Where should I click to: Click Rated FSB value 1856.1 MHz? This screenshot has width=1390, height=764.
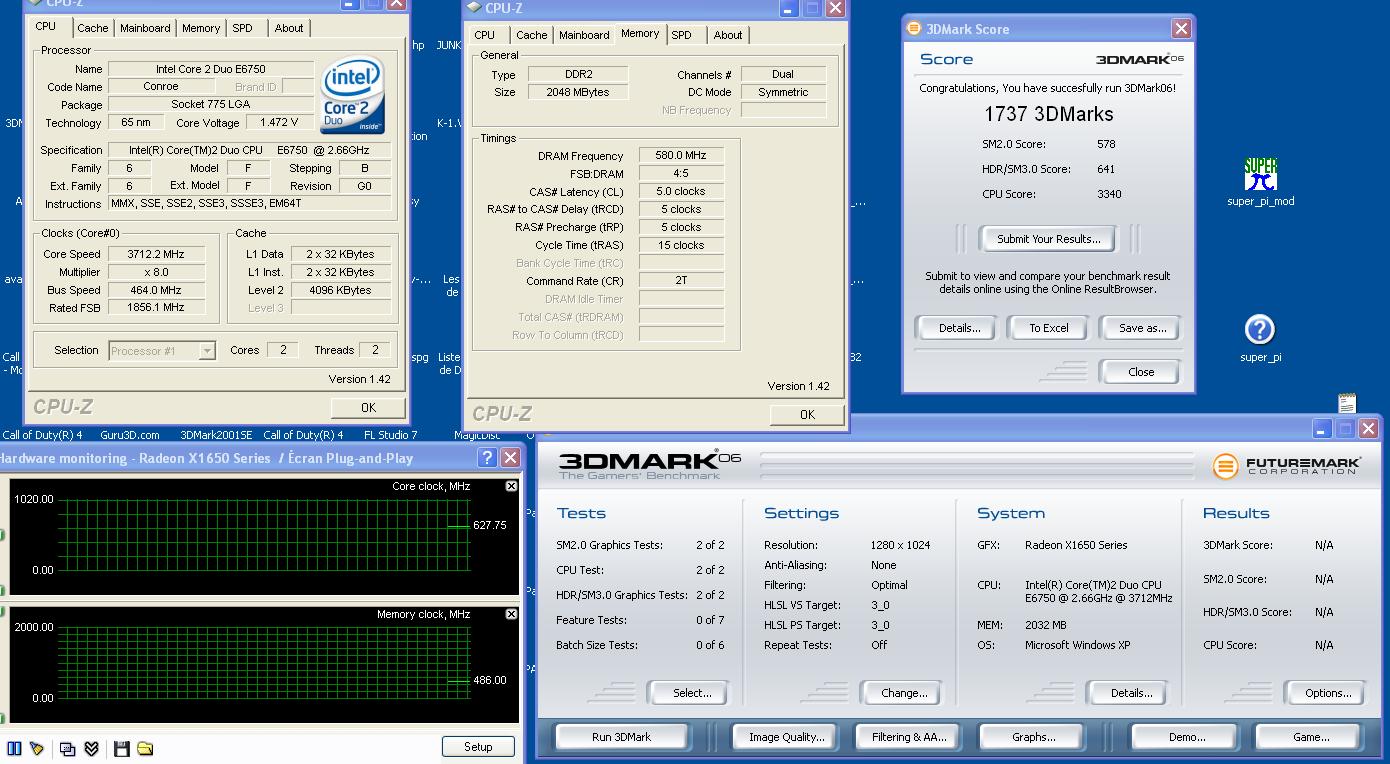[x=156, y=308]
